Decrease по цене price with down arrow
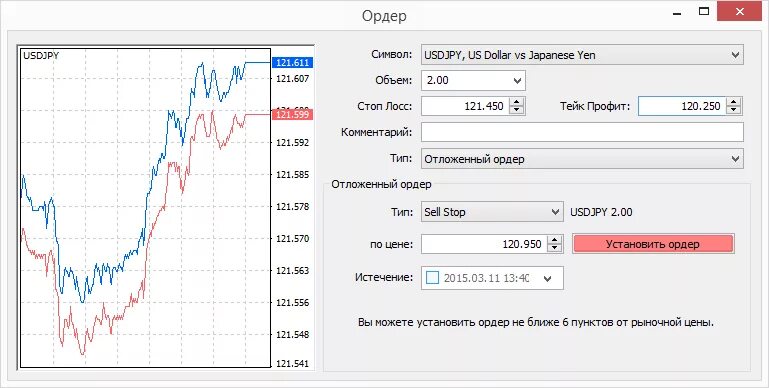 (x=554, y=248)
